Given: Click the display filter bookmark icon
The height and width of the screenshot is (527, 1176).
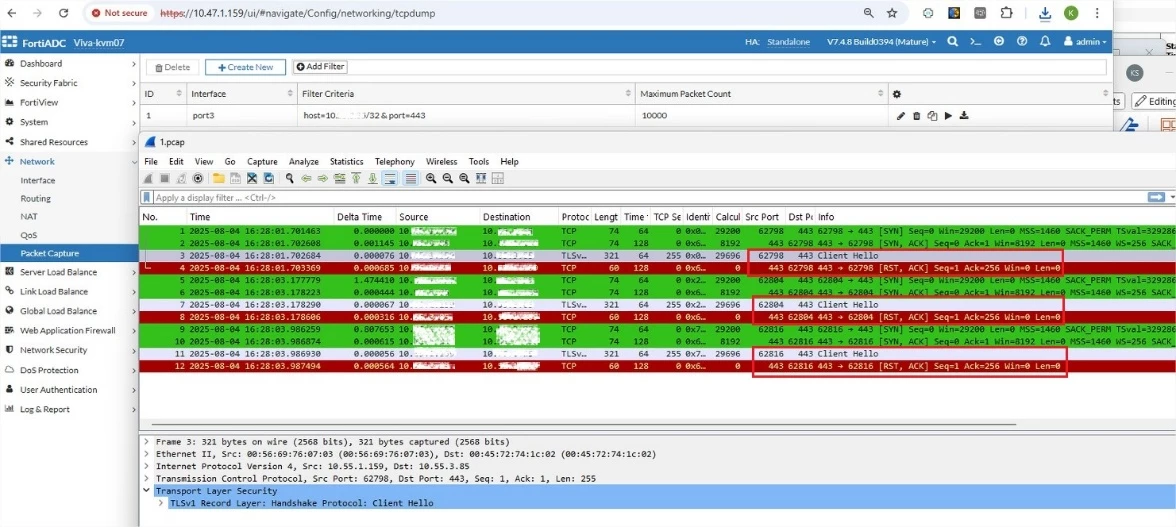Looking at the screenshot, I should point(148,197).
